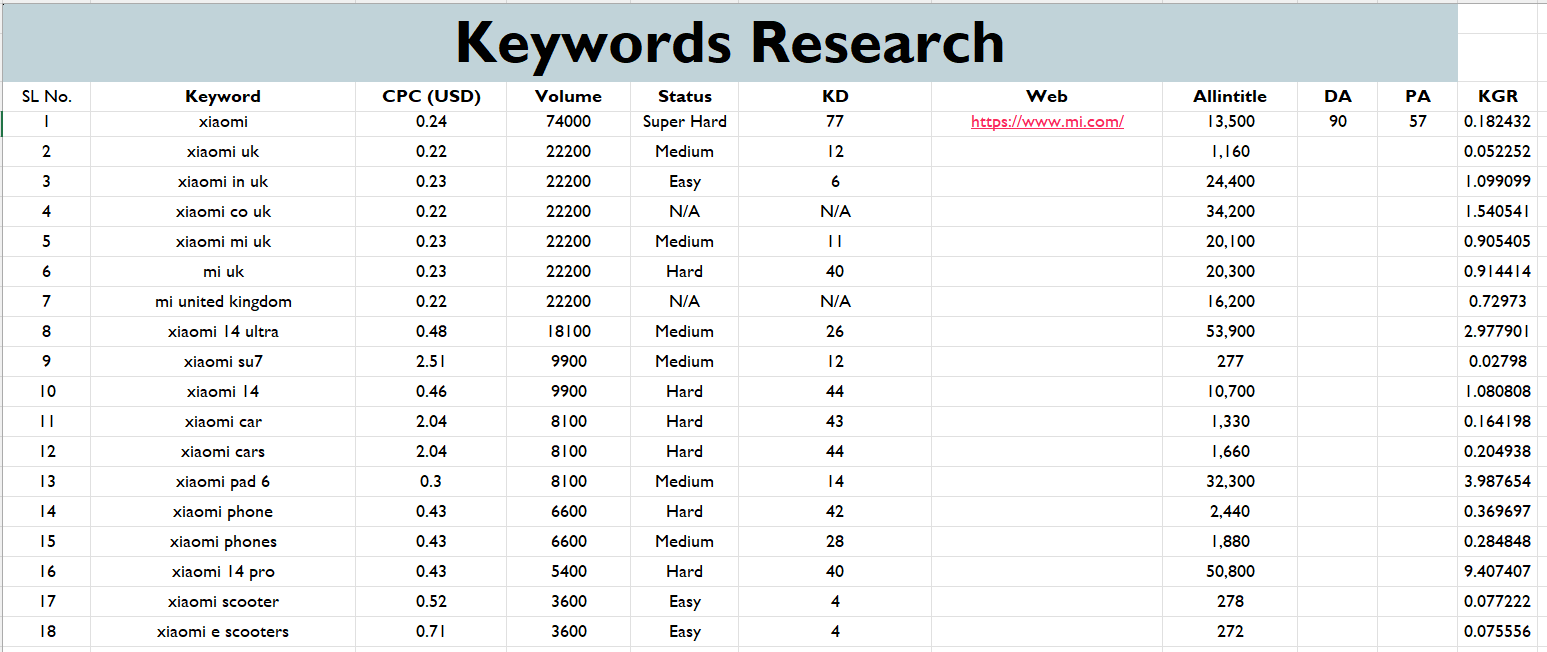This screenshot has height=652, width=1547.
Task: Select the Allintitle value 53,900
Action: click(1230, 332)
